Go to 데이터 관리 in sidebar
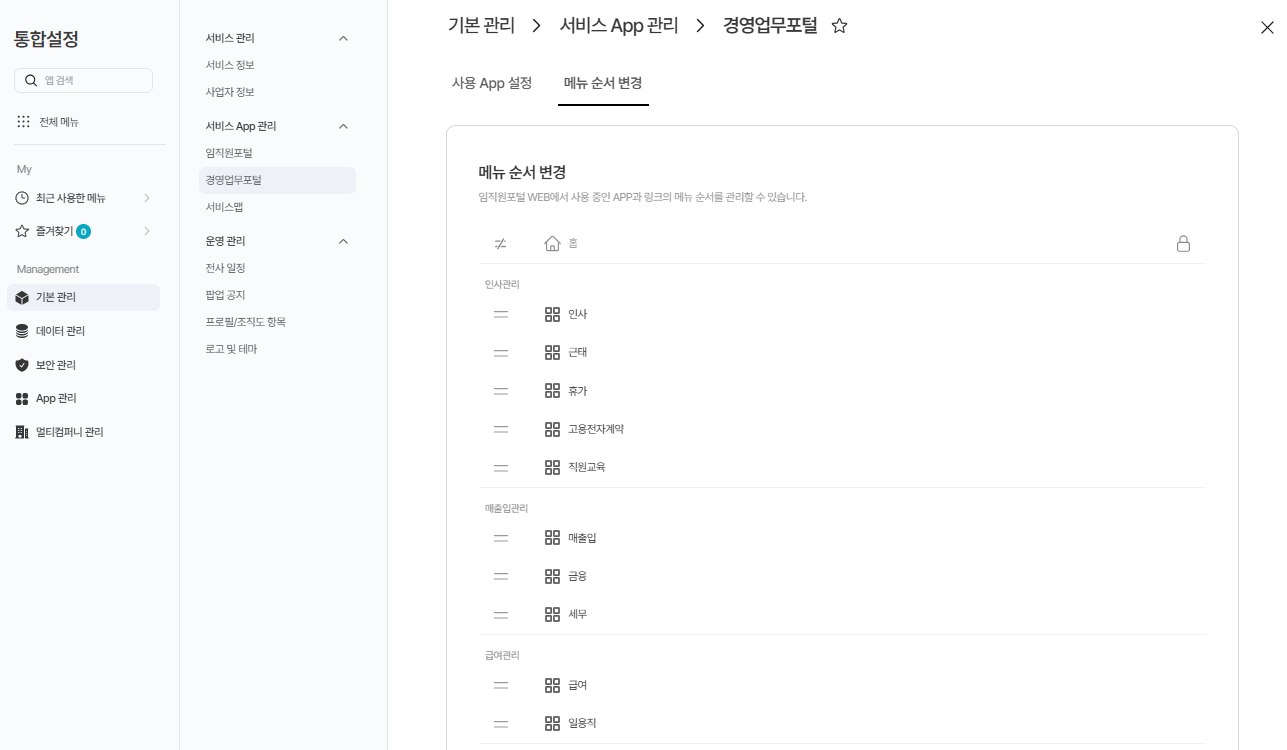Image resolution: width=1287 pixels, height=750 pixels. click(60, 331)
